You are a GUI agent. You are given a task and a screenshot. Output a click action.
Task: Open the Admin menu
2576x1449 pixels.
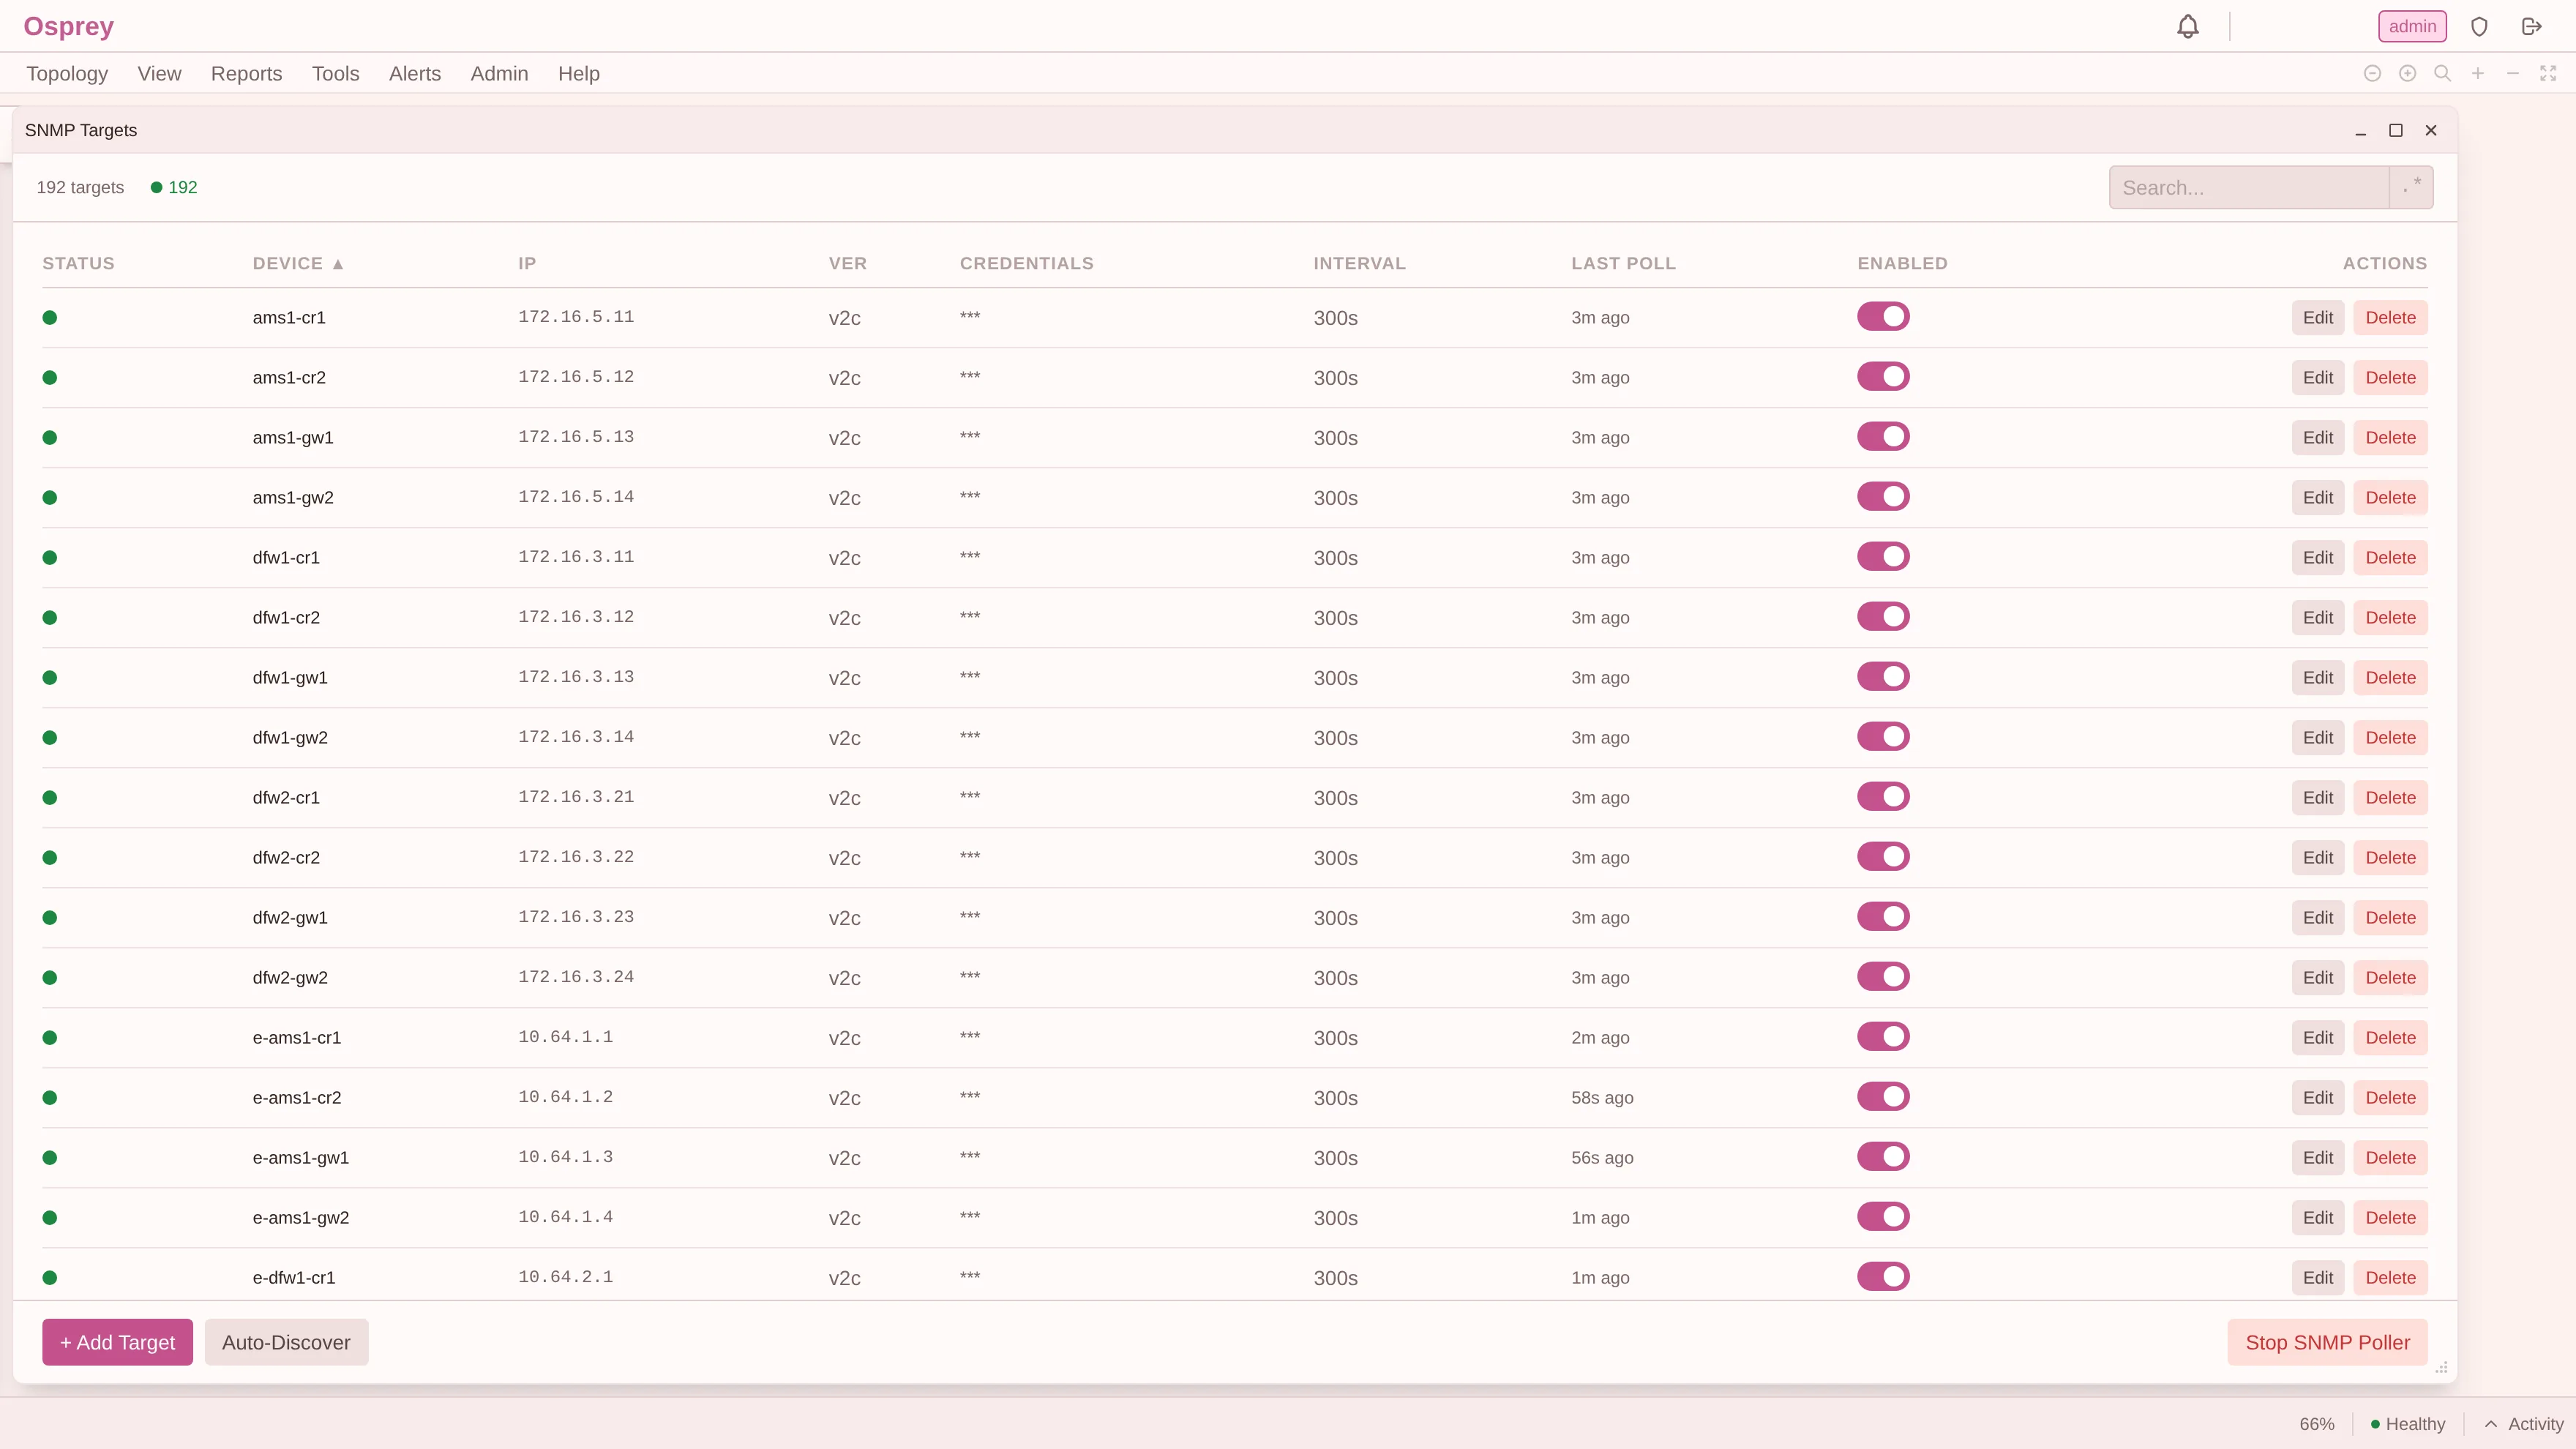tap(499, 74)
